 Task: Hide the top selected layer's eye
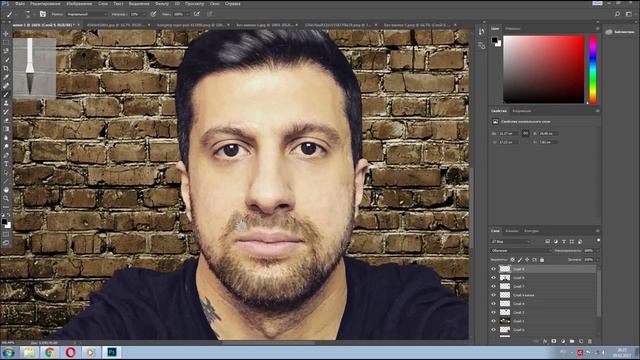coord(493,269)
